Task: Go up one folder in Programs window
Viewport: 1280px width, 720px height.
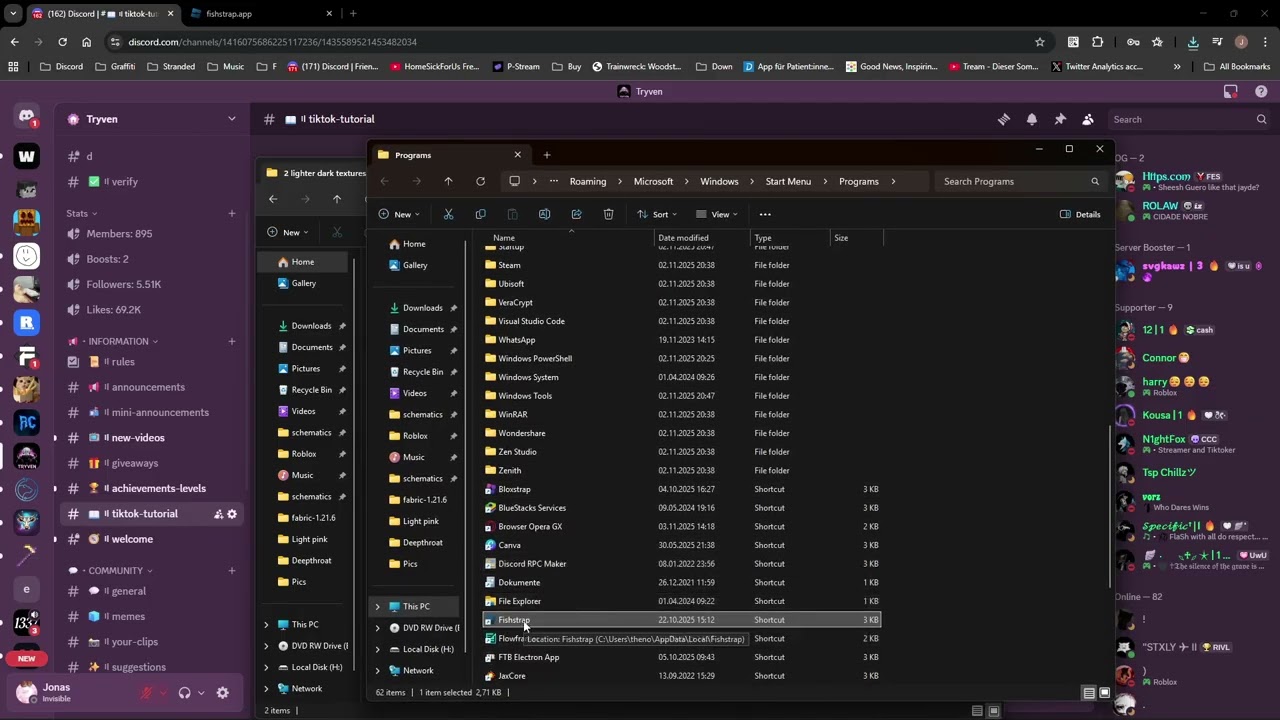Action: [448, 181]
